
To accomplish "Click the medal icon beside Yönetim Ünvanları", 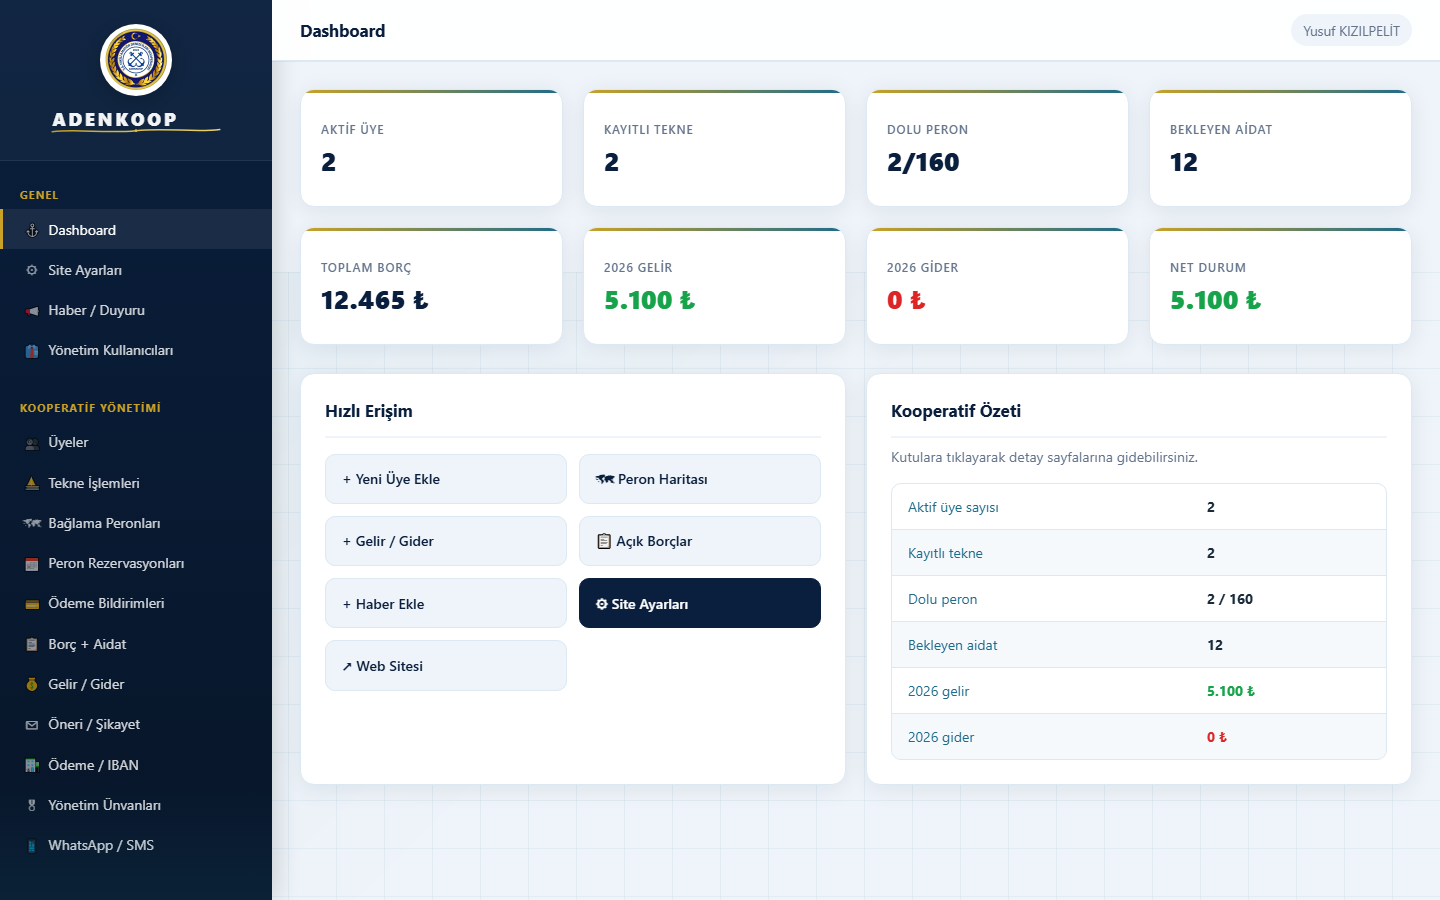I will (32, 805).
